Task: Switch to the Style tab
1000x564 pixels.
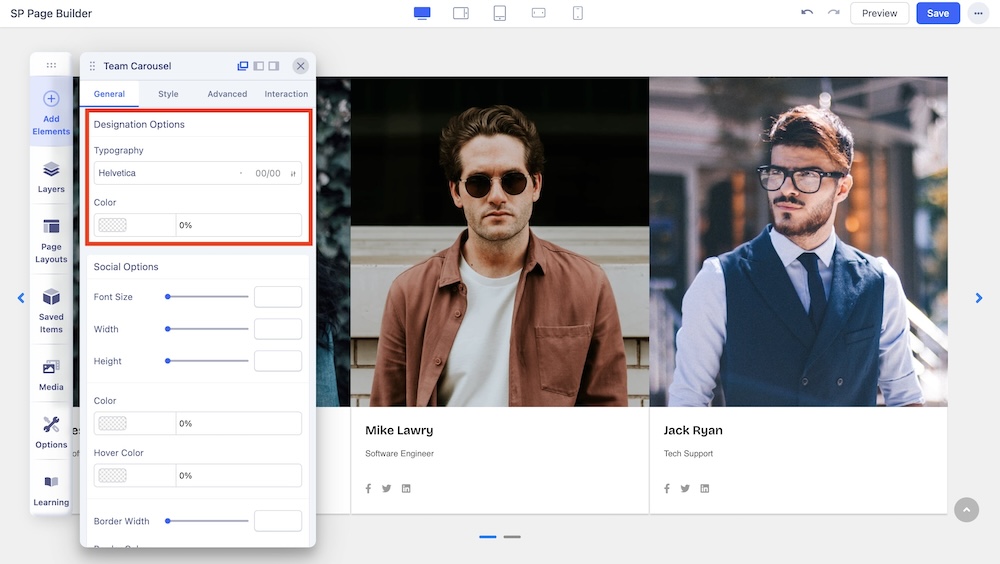Action: pyautogui.click(x=168, y=94)
